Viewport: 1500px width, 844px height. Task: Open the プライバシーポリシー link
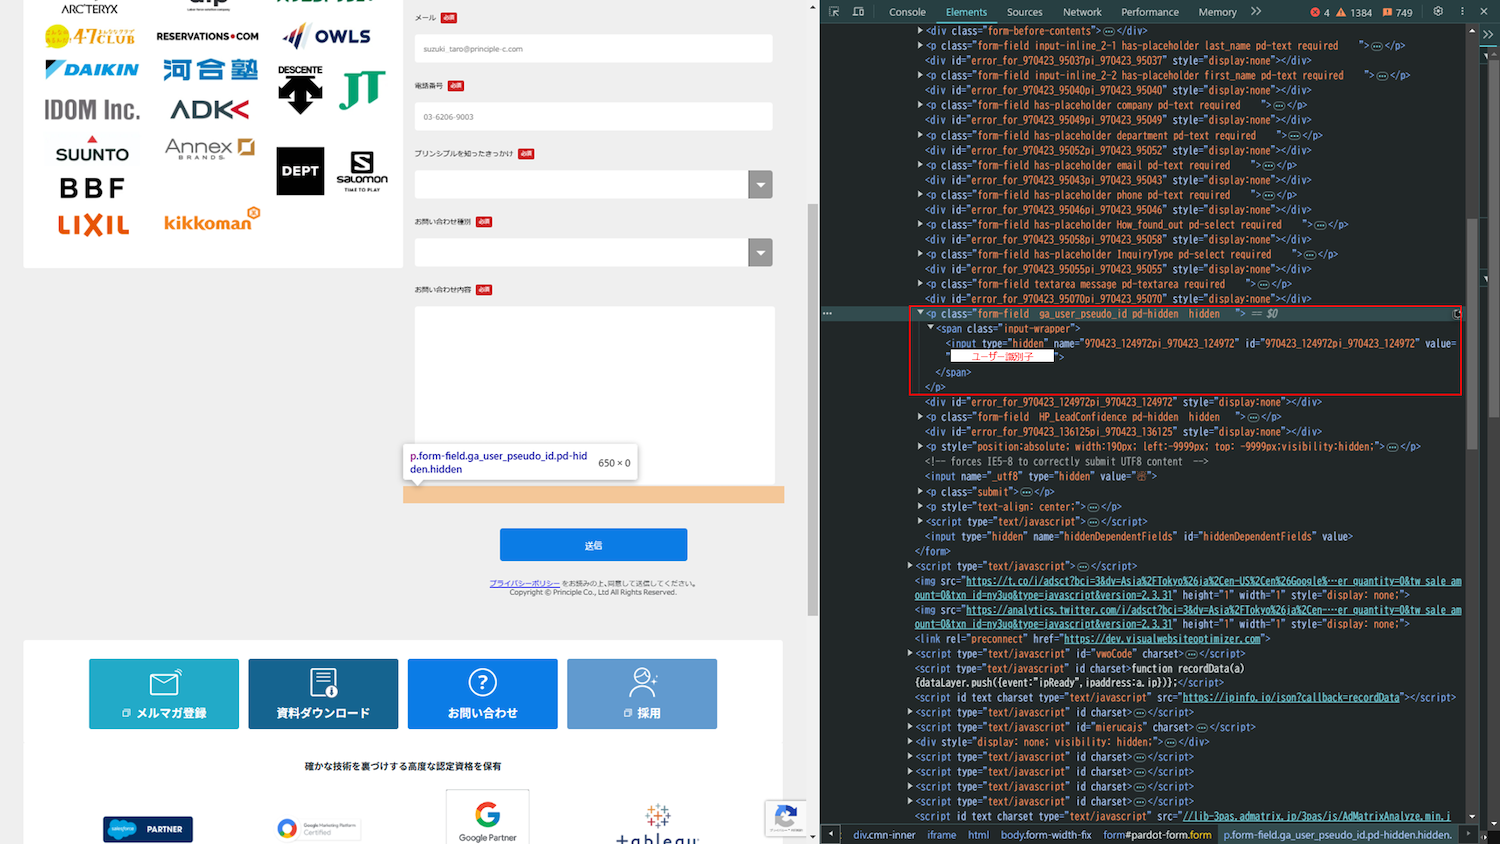click(524, 583)
